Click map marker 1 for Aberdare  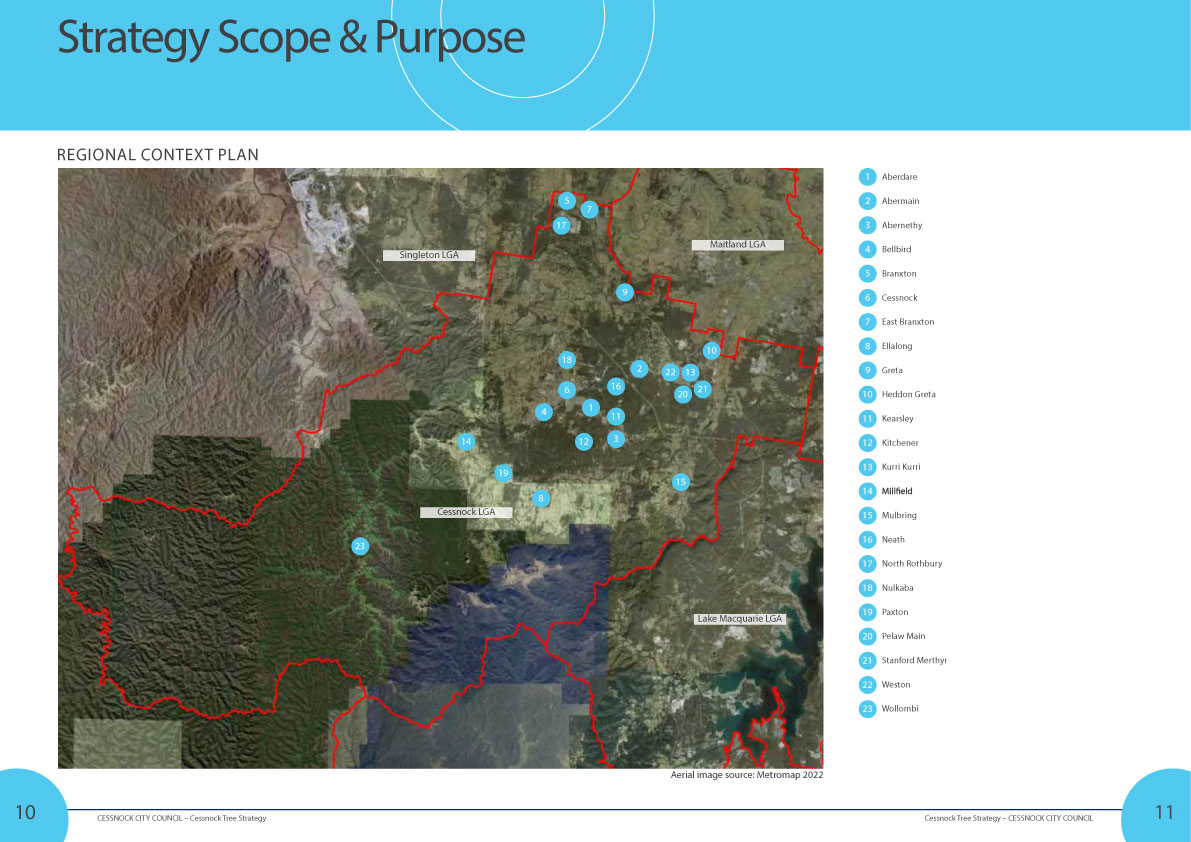591,408
